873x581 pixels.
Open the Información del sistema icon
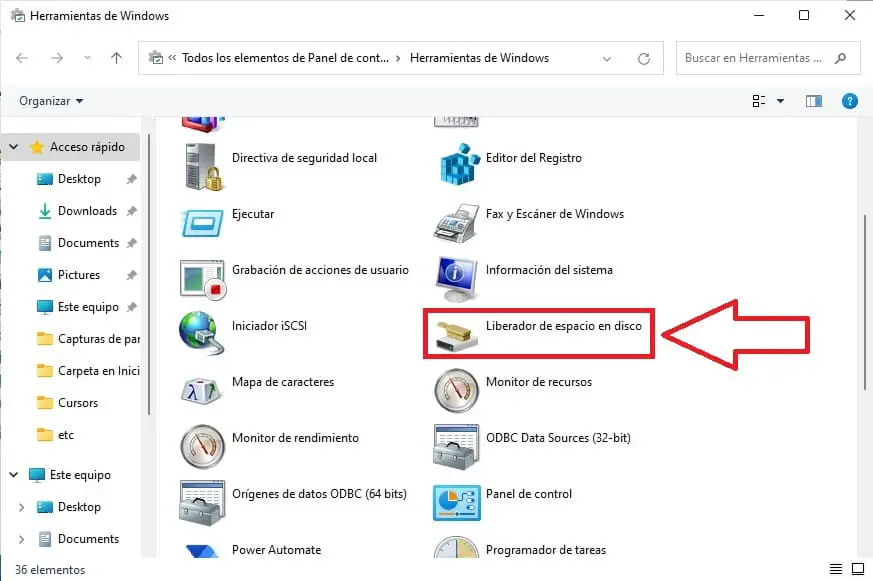pyautogui.click(x=457, y=279)
